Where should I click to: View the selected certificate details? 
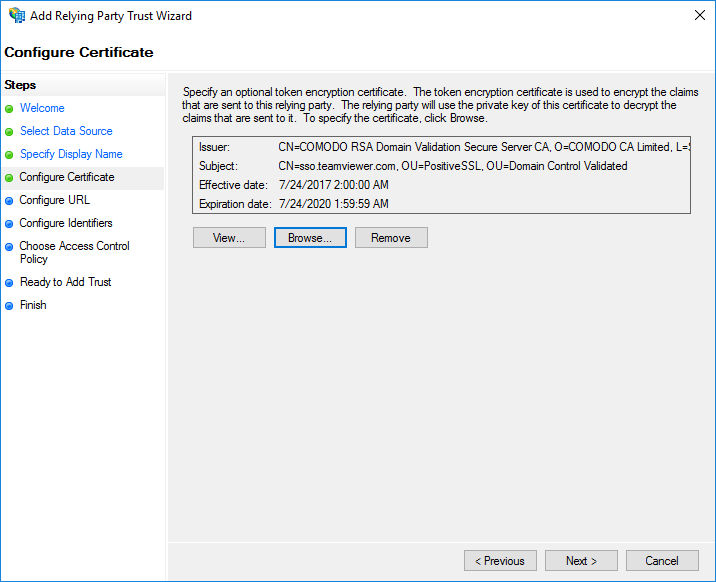229,238
